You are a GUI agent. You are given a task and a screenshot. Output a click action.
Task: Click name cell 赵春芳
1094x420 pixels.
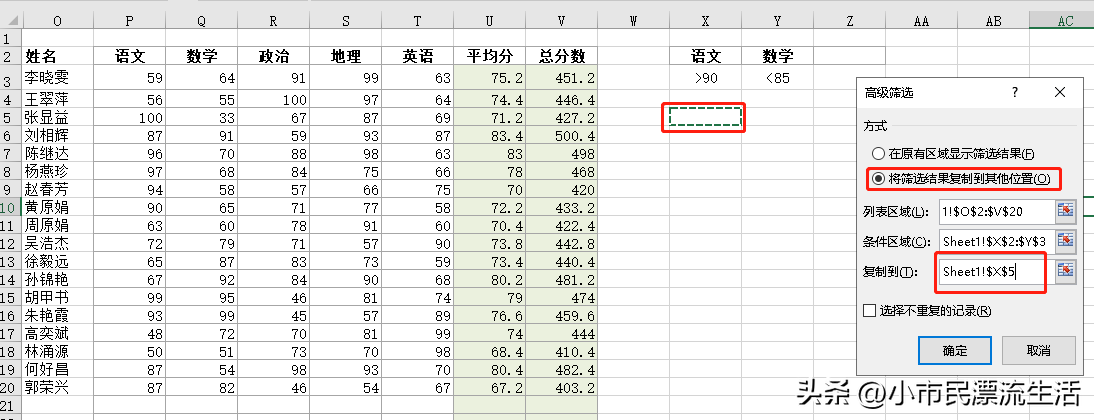pos(57,190)
